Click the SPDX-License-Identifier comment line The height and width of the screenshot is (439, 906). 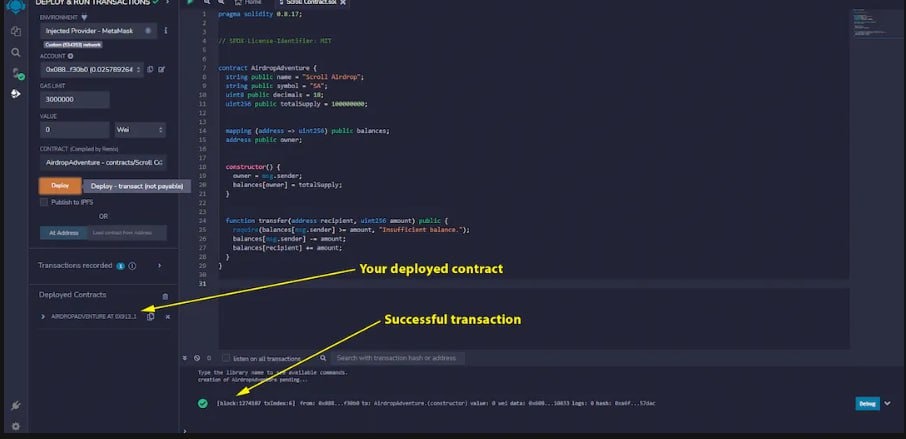point(275,41)
